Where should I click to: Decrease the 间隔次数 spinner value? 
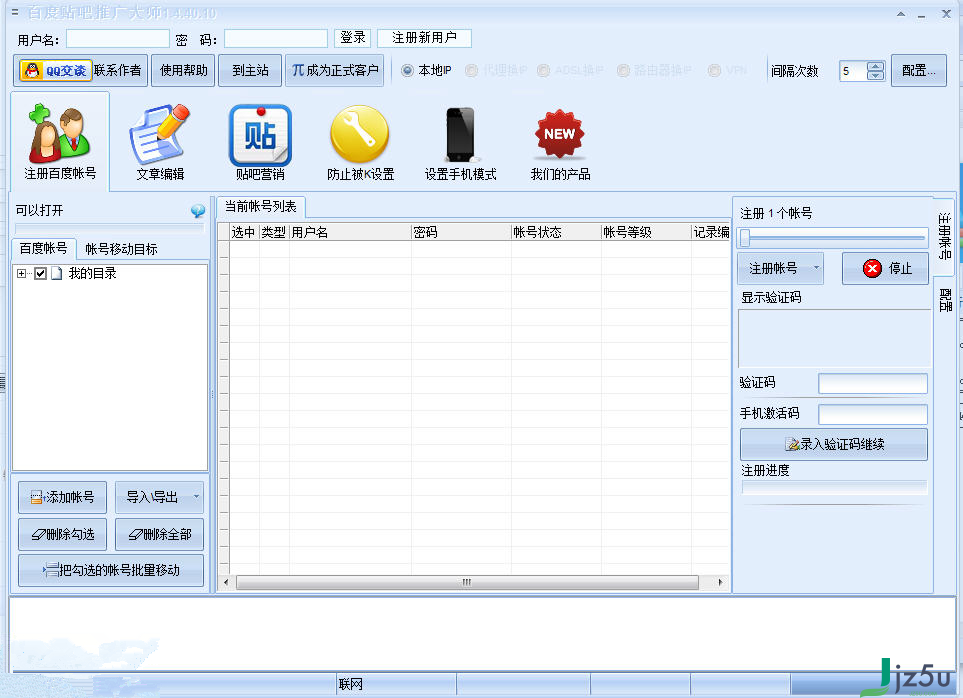click(x=875, y=76)
